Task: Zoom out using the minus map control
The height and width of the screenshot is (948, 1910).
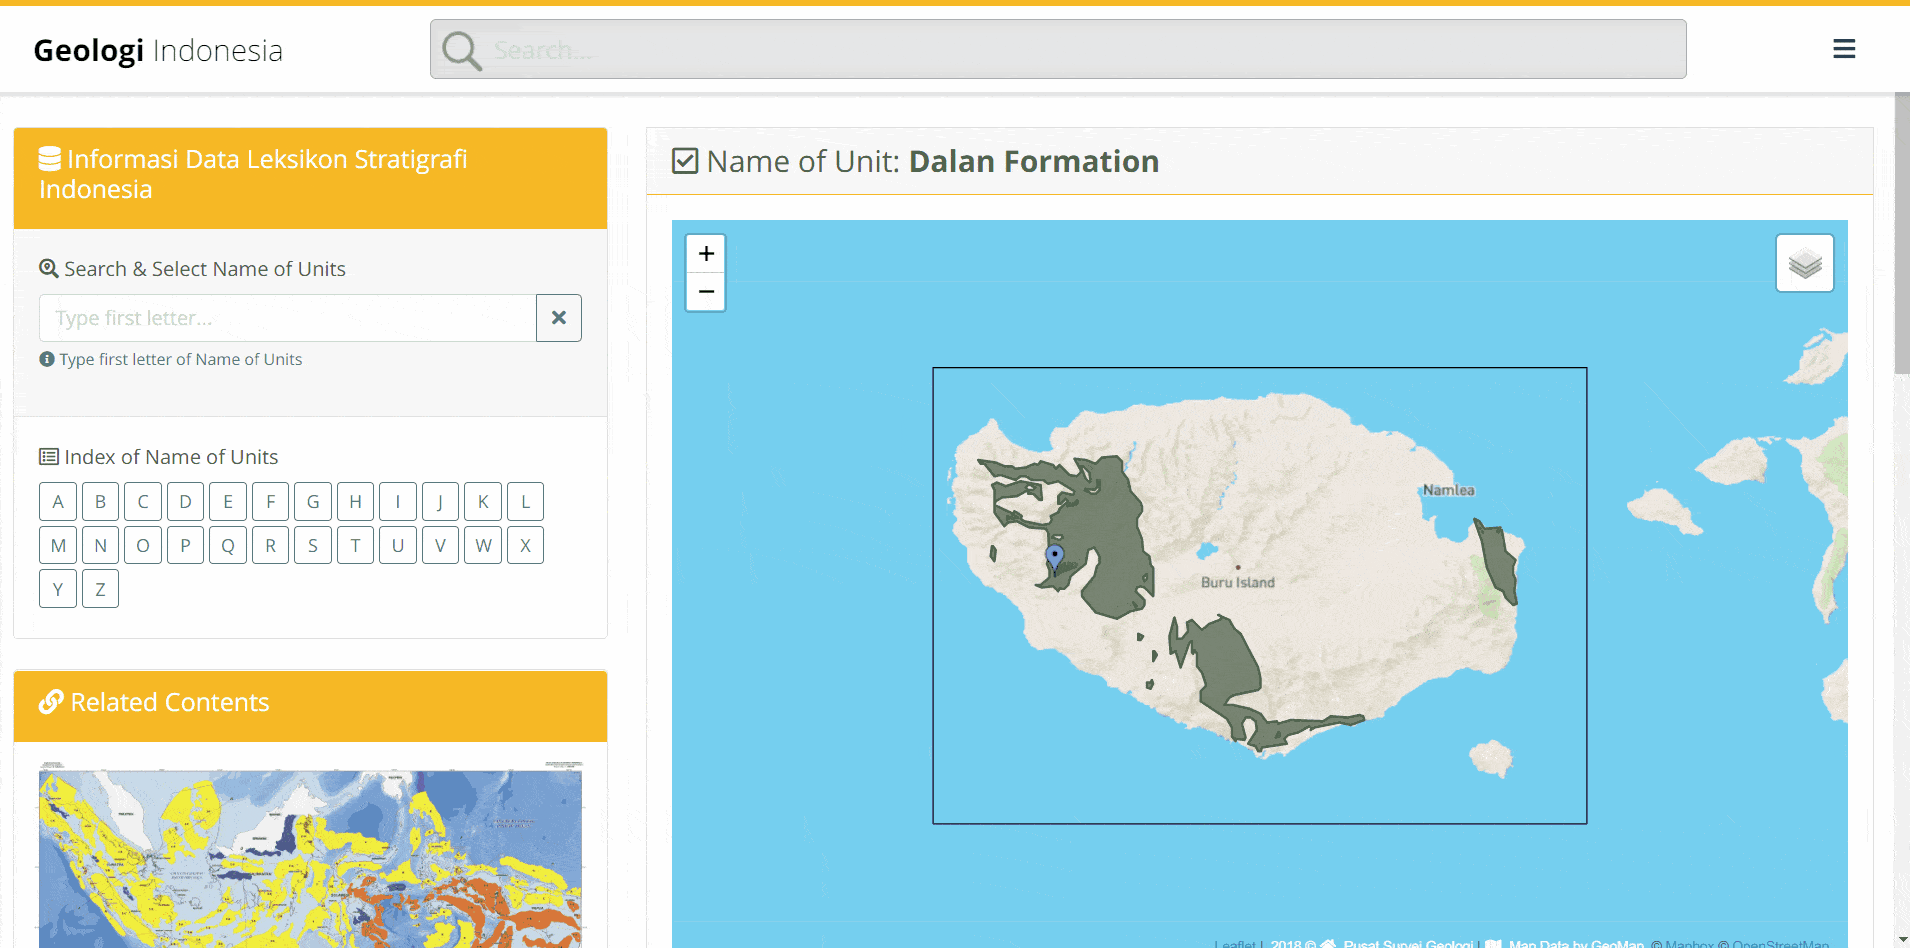Action: pyautogui.click(x=705, y=291)
